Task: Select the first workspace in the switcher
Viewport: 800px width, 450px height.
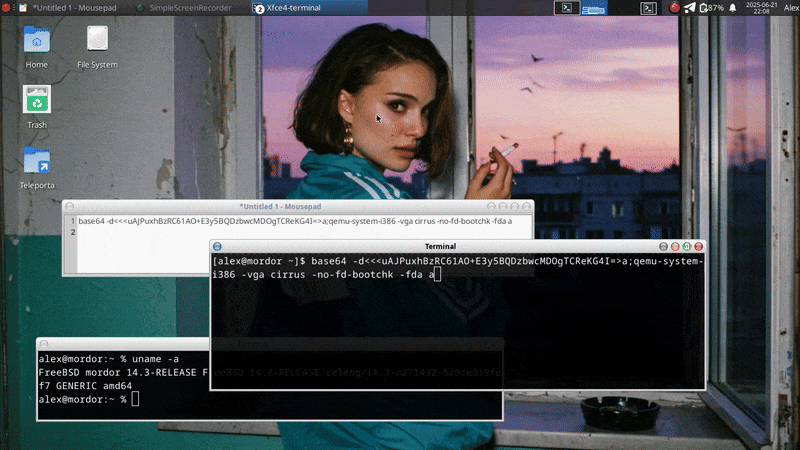Action: (x=567, y=8)
